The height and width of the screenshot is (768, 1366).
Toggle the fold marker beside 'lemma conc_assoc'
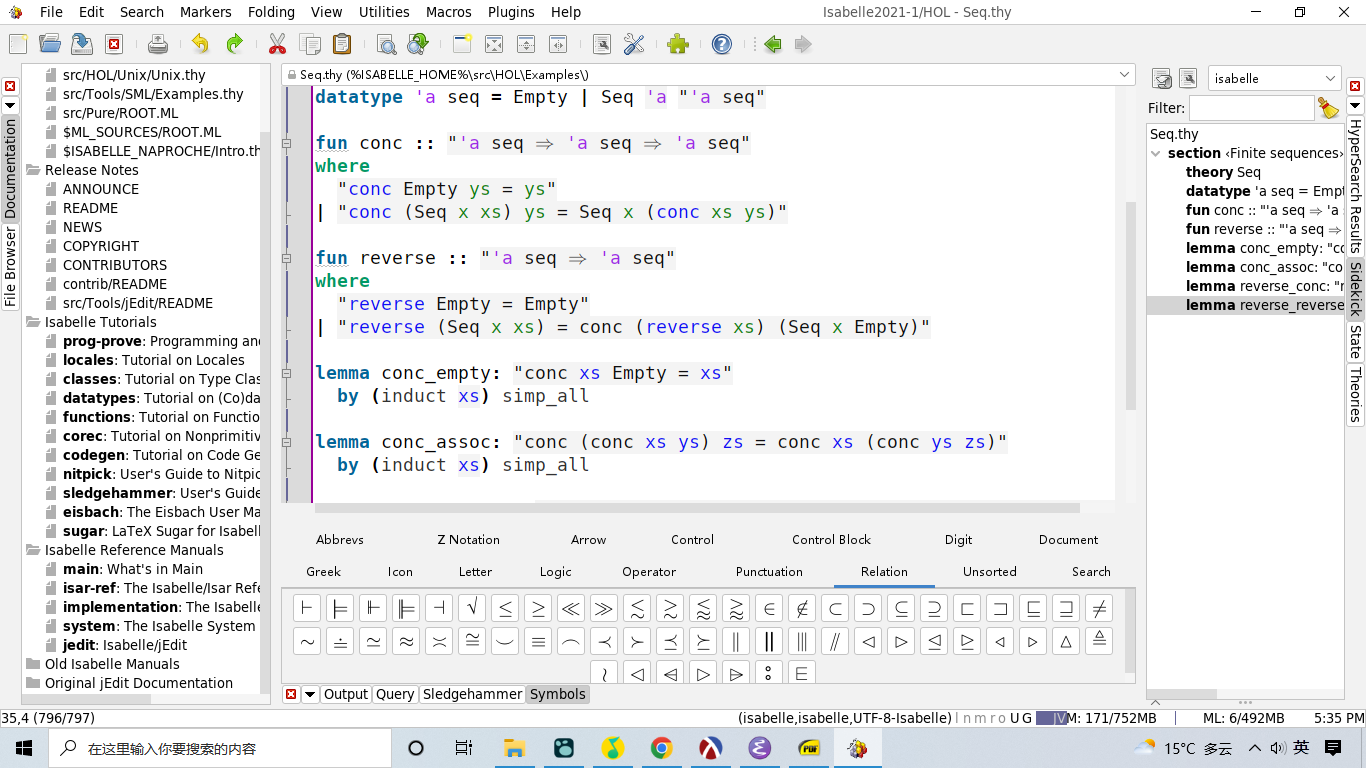pyautogui.click(x=287, y=442)
